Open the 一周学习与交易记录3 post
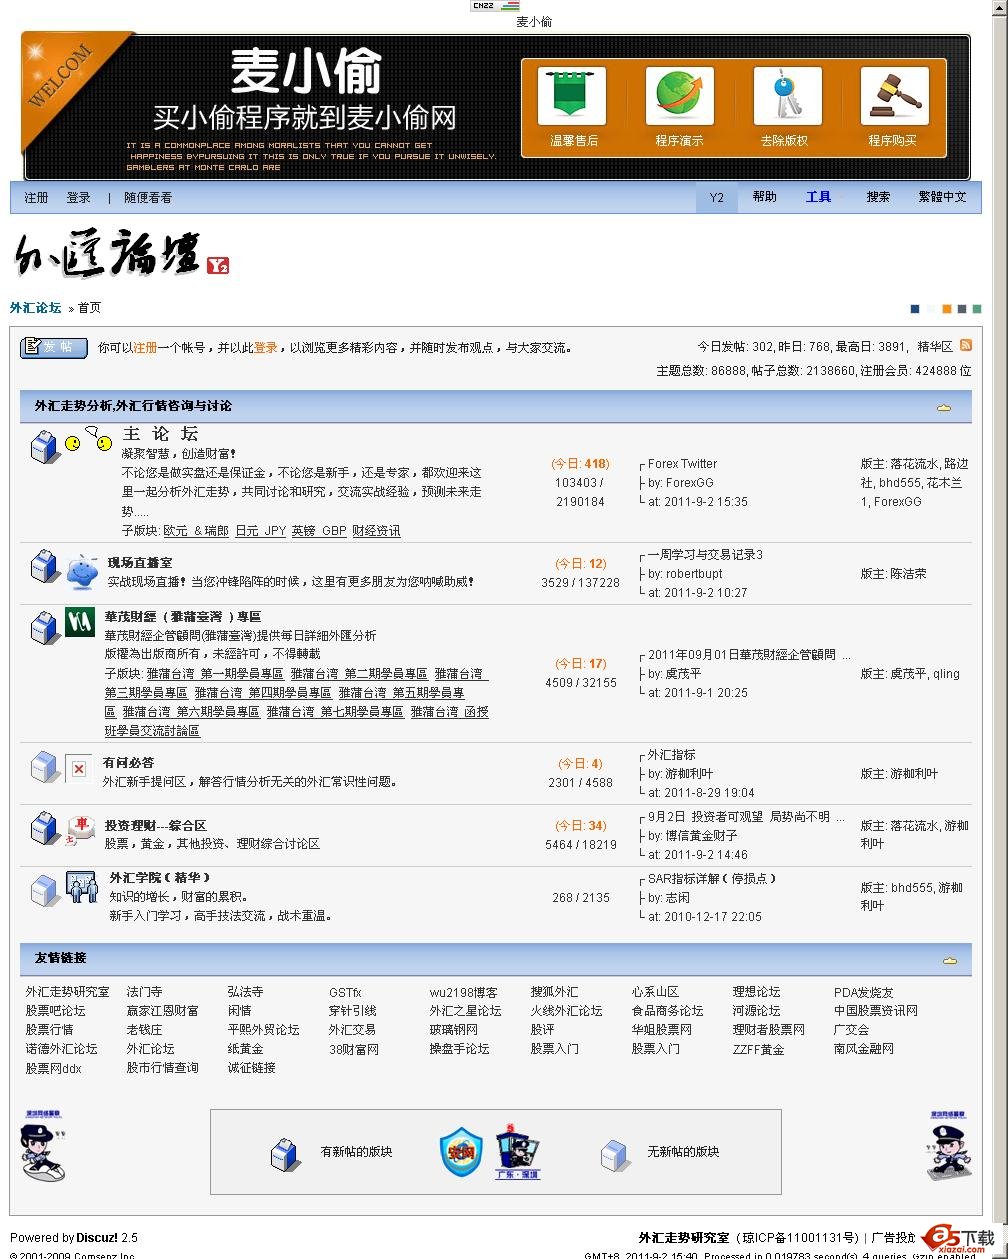Screen dimensions: 1008x1259 (x=705, y=555)
